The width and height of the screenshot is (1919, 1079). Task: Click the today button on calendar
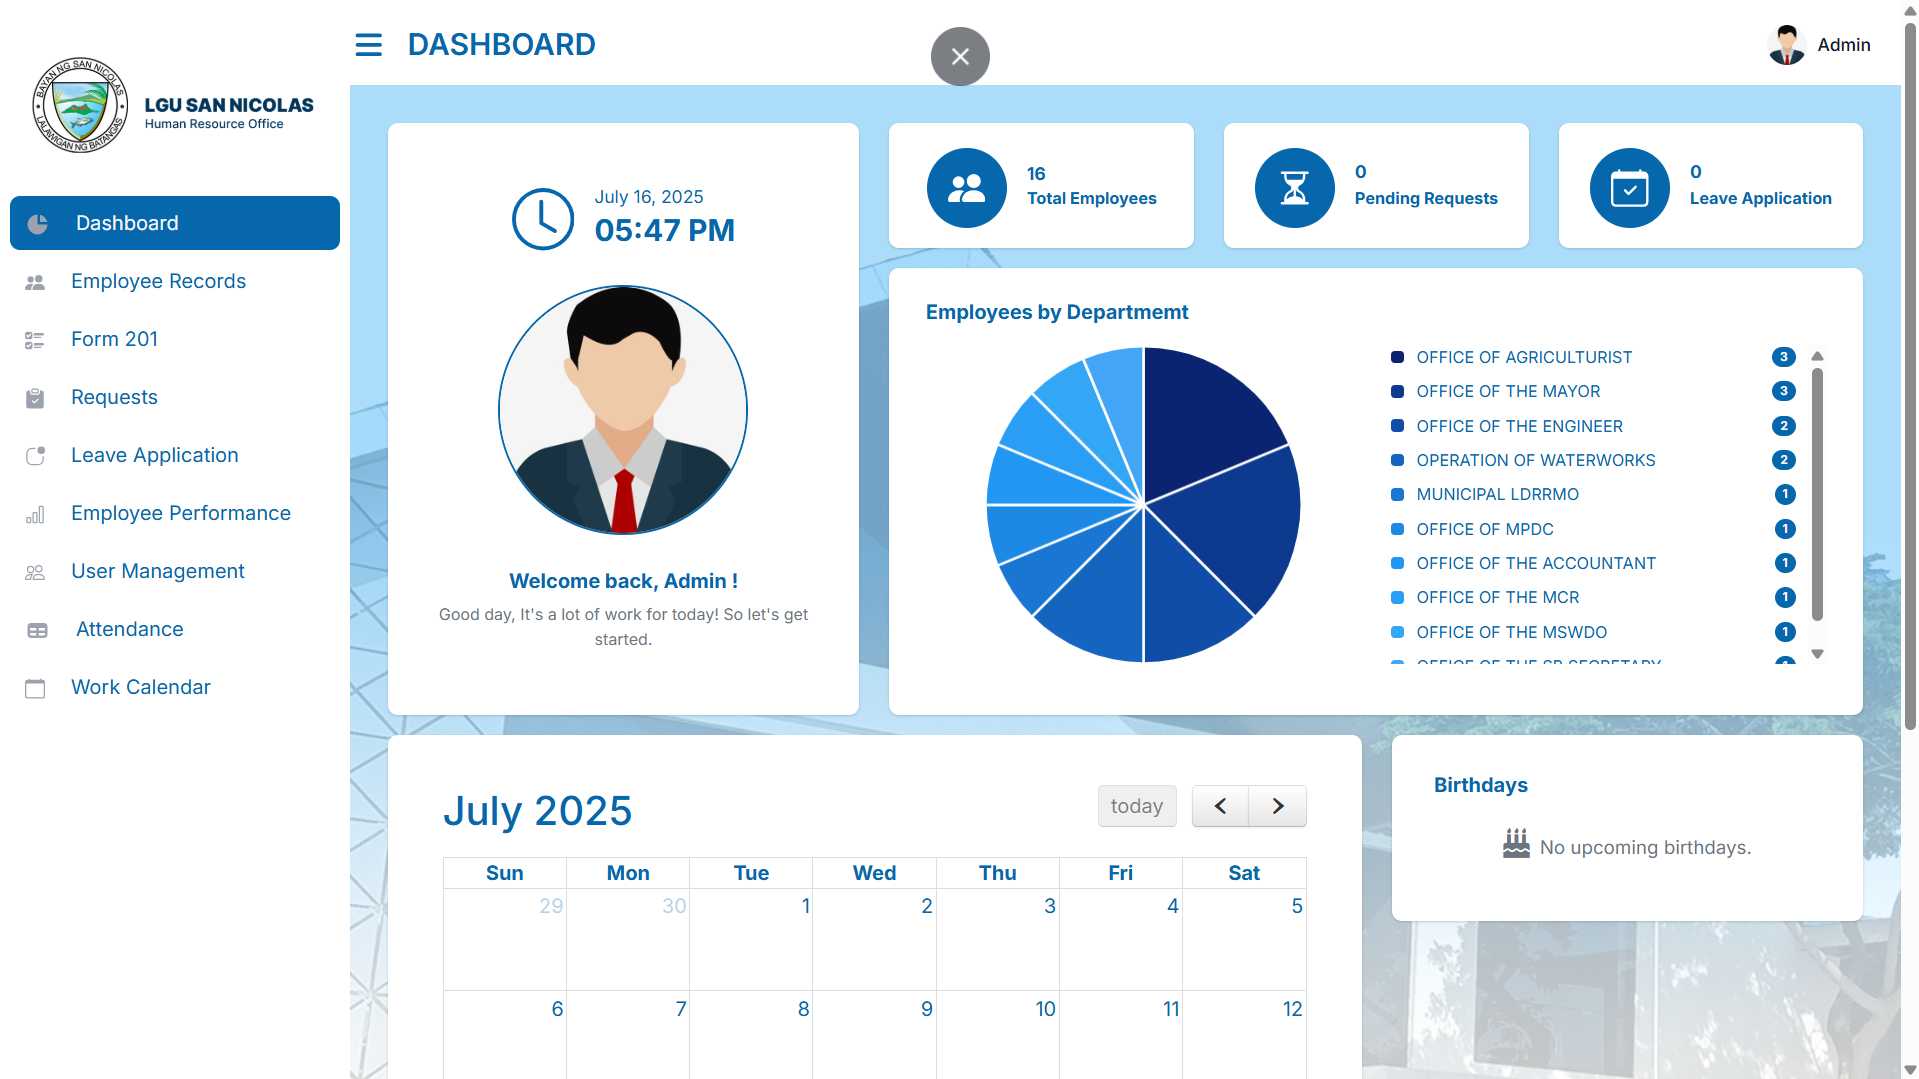pos(1137,806)
